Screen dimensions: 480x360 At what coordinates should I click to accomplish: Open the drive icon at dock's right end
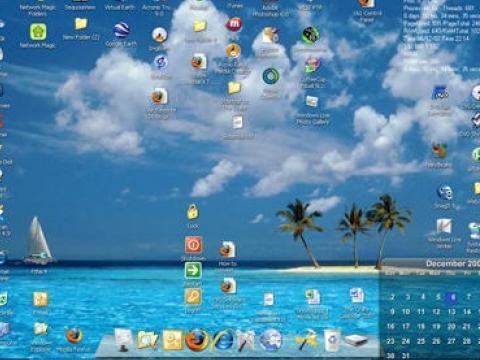coord(356,341)
